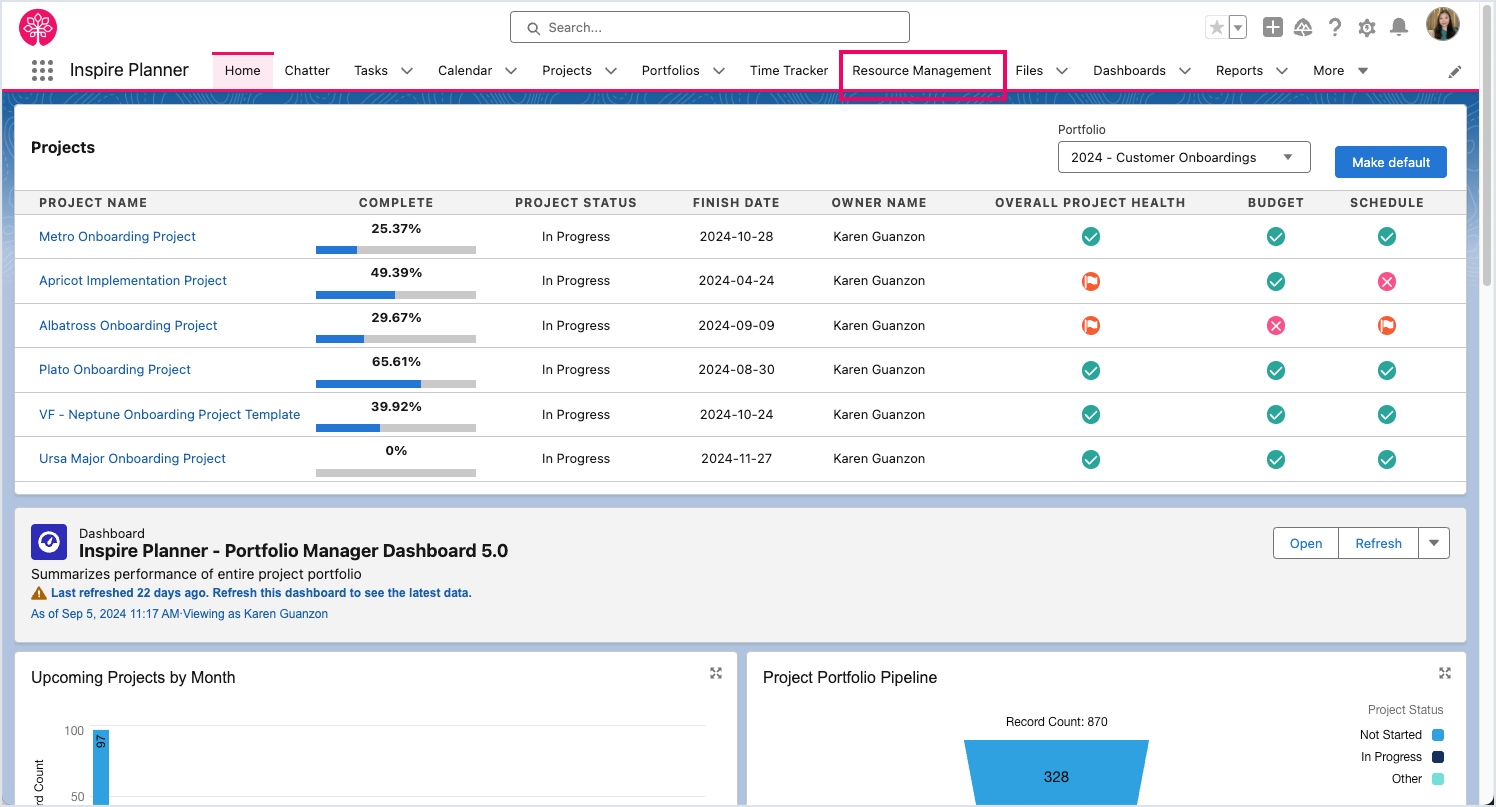This screenshot has height=807, width=1496.
Task: Click Apricot project's schedule X icon
Action: [x=1387, y=282]
